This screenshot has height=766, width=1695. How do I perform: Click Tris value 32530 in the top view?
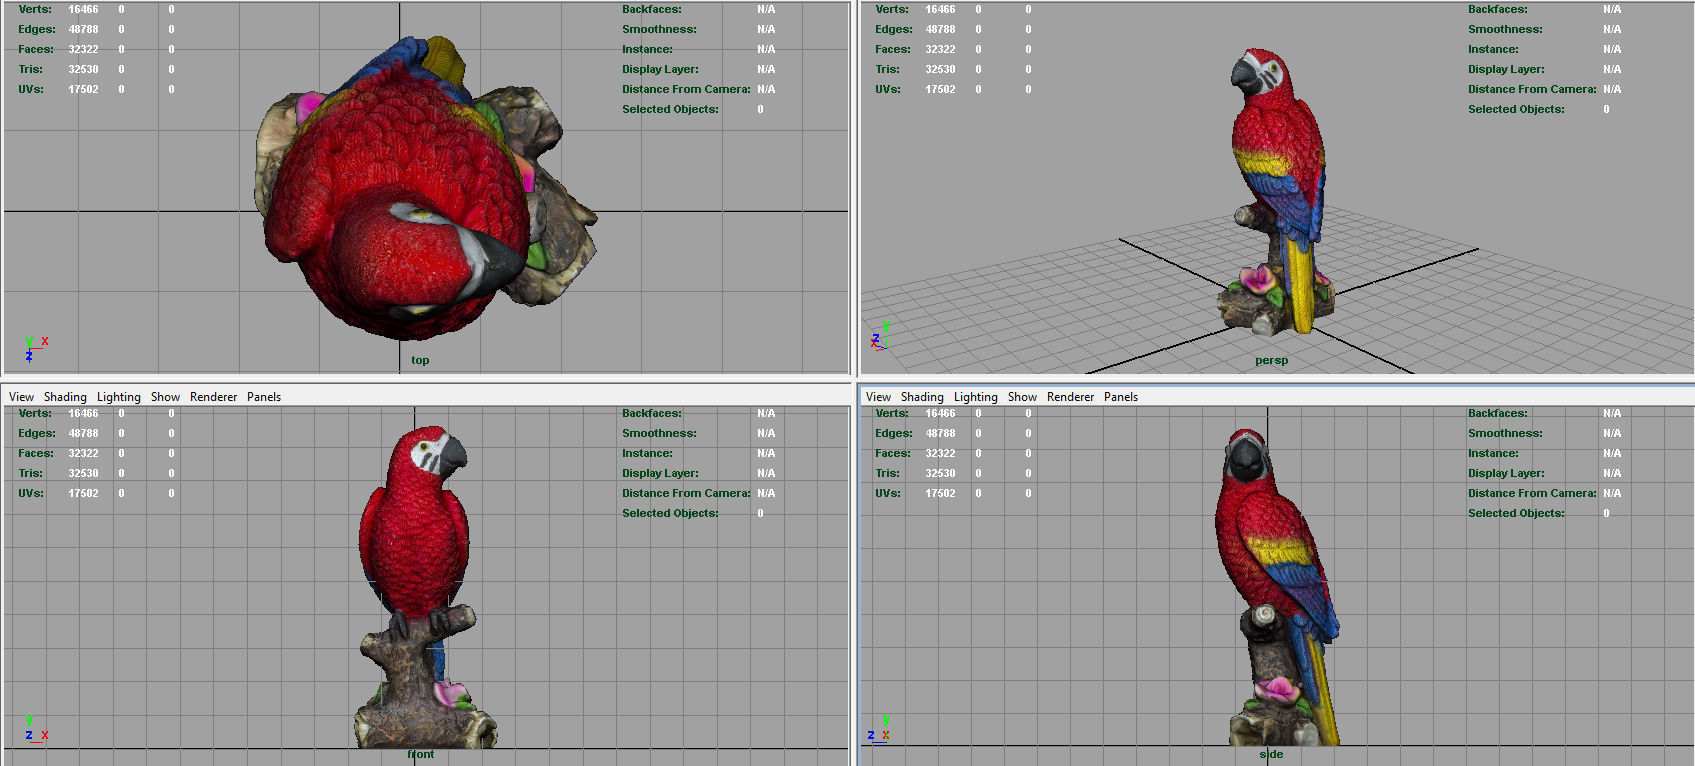click(x=83, y=69)
